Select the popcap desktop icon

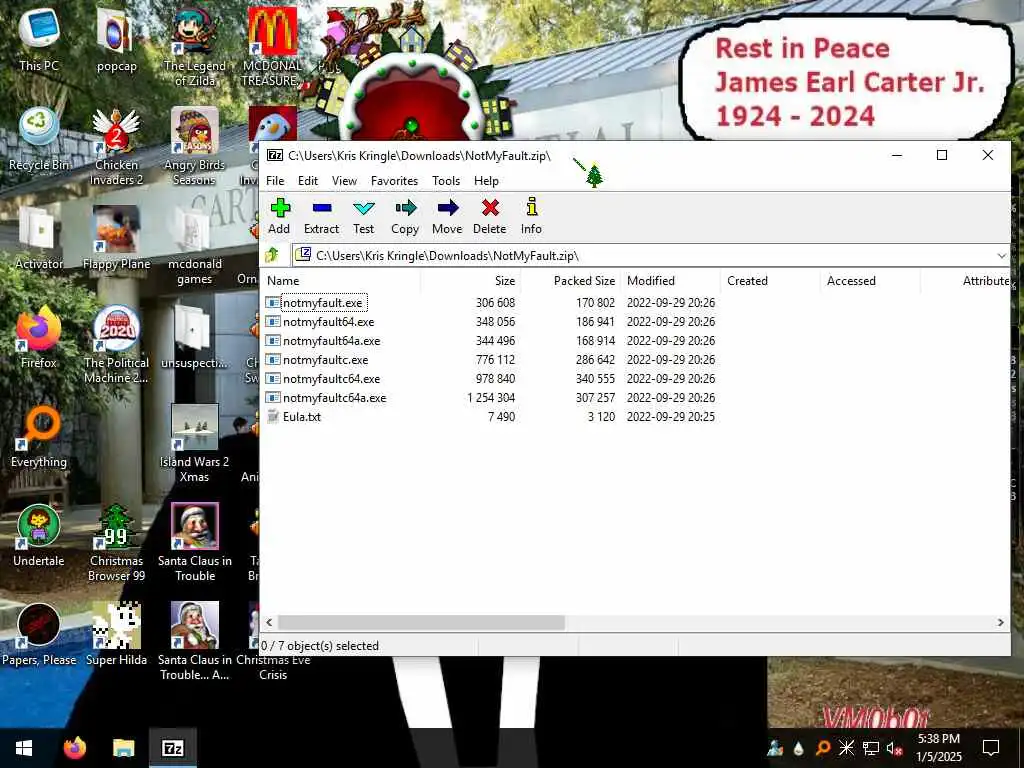116,39
